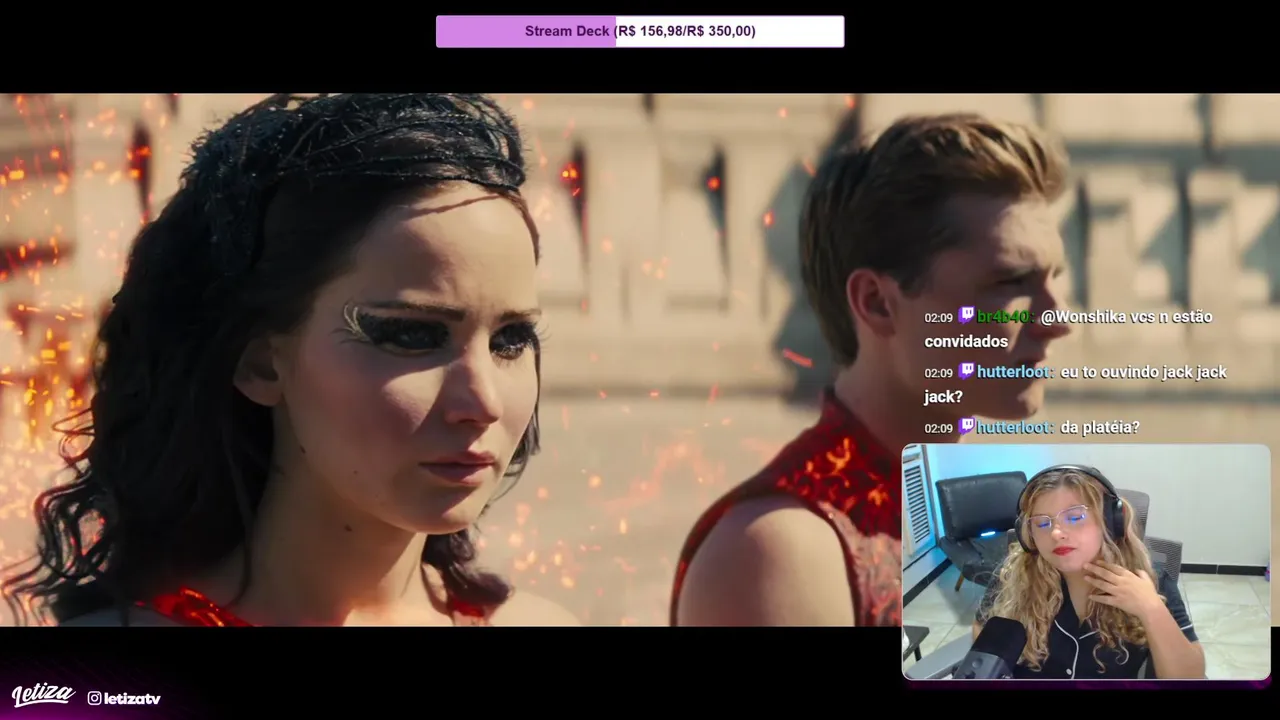Click the Twitch badge beside hutterloot's jack jack message

point(966,371)
